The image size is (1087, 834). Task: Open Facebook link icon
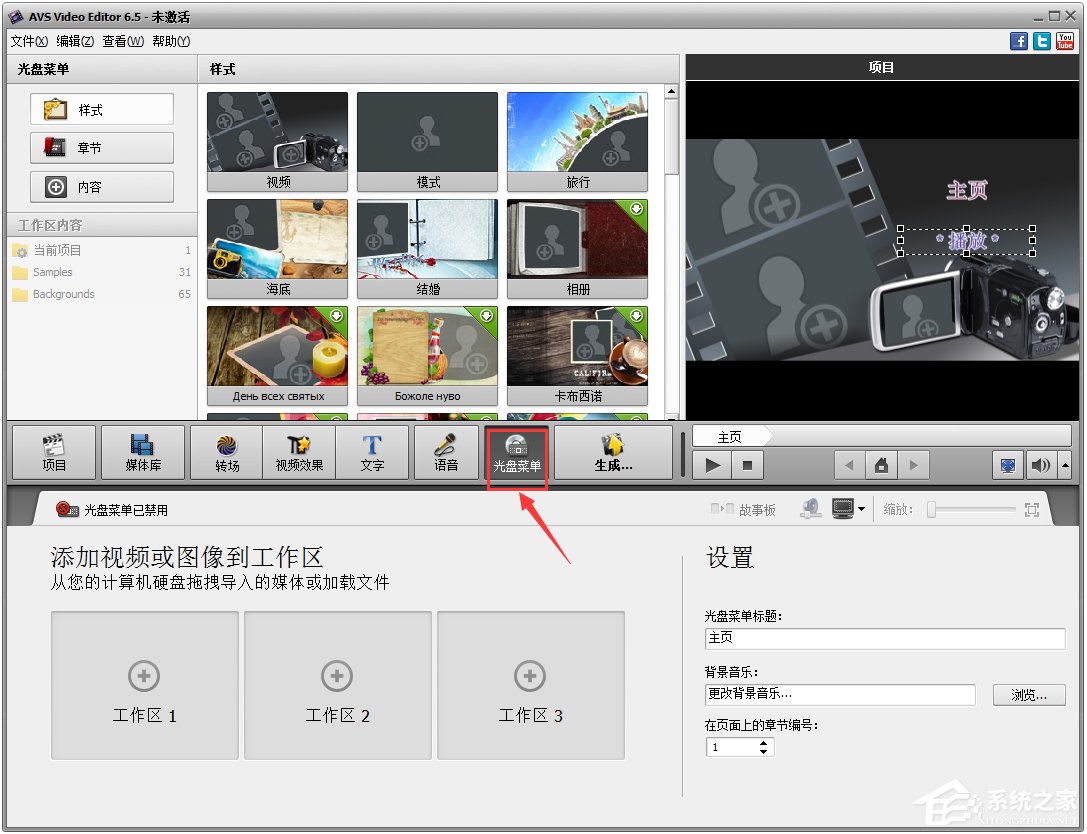[1018, 41]
